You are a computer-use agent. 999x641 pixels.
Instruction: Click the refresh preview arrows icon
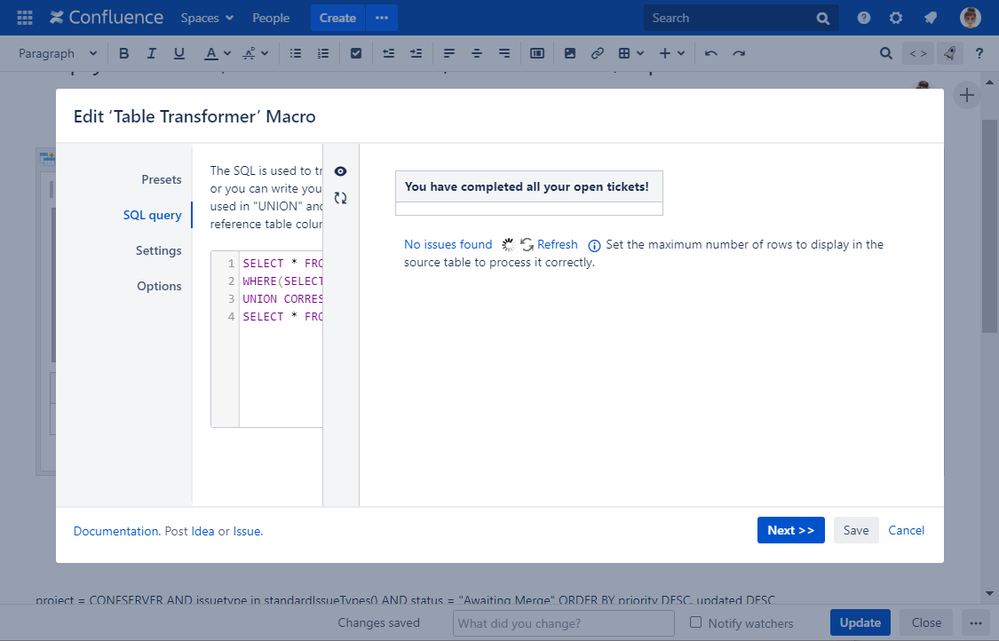tap(341, 198)
